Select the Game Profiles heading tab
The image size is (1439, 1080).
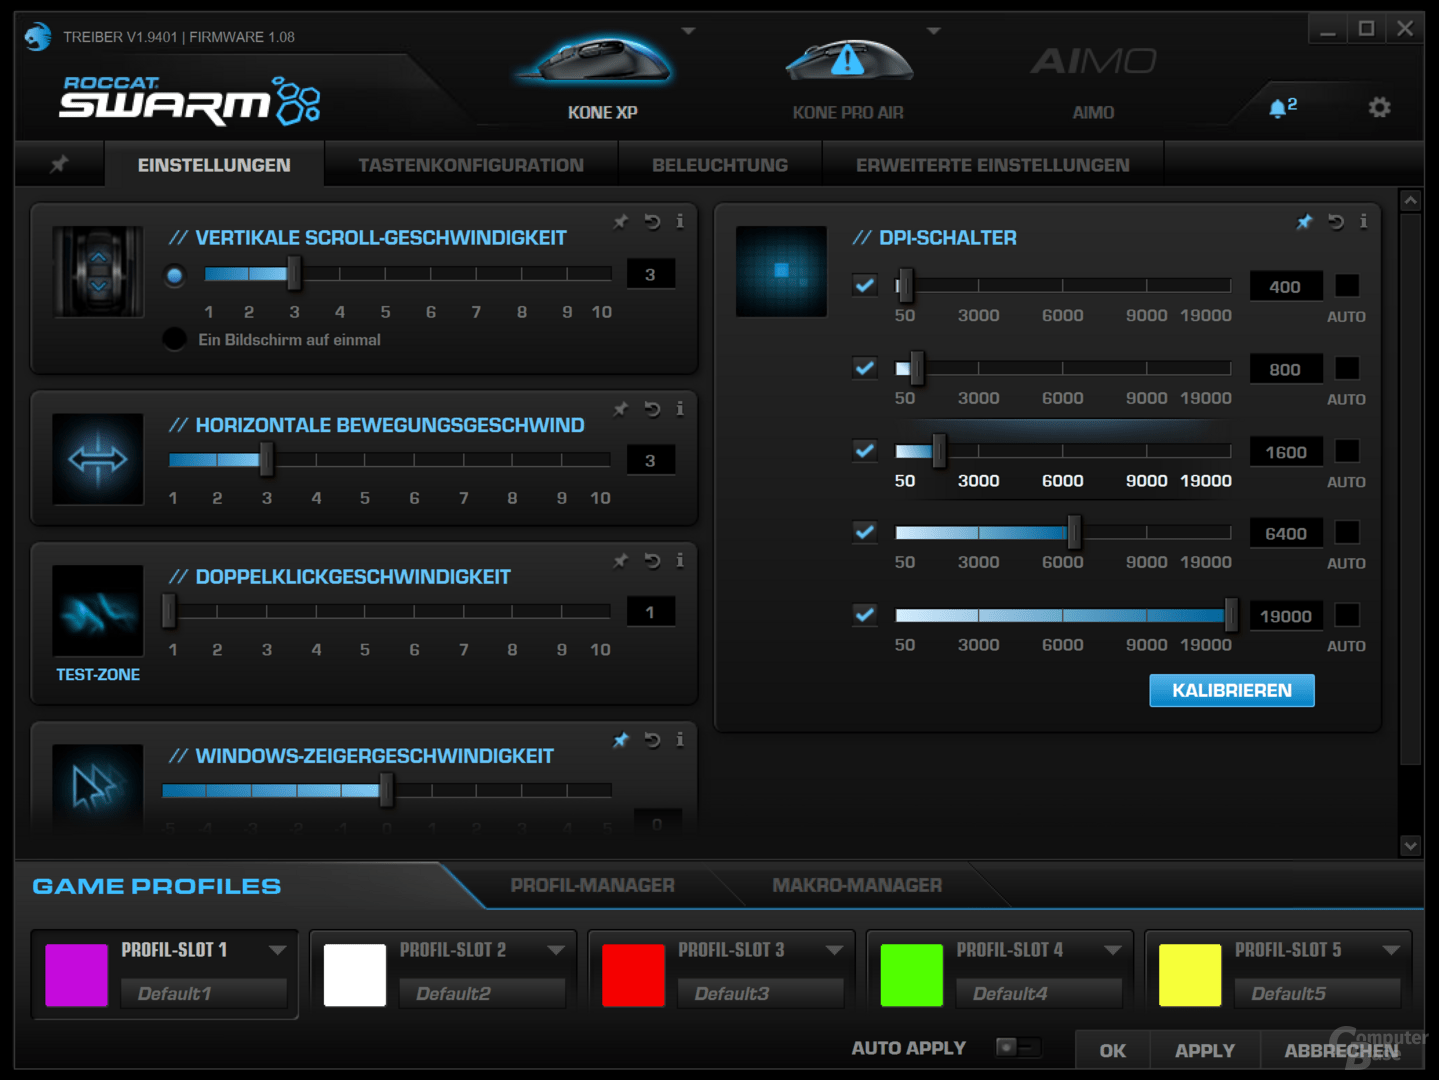click(x=157, y=886)
